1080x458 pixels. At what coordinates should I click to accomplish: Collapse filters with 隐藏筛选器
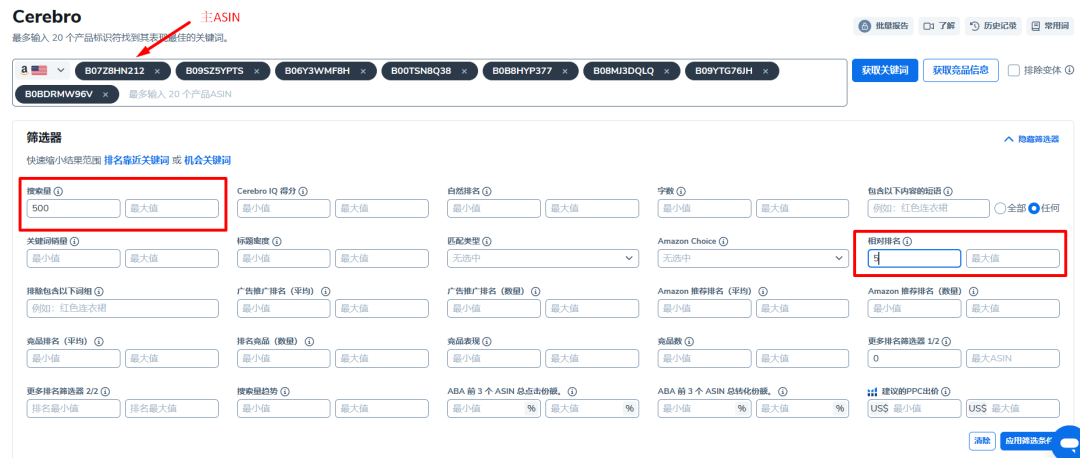(1030, 139)
